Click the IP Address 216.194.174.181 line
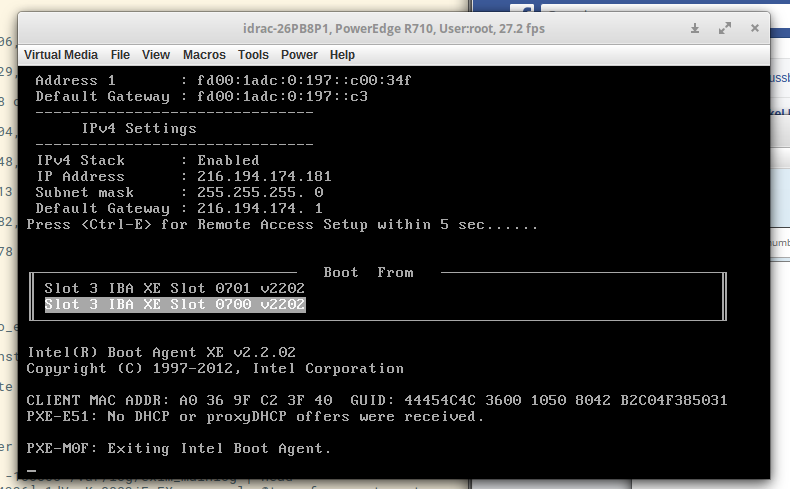 click(x=183, y=176)
